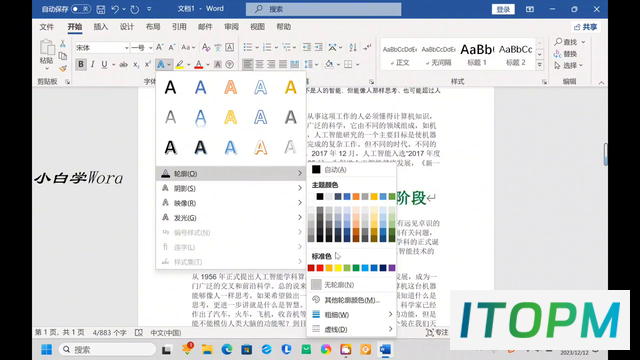Click the Undo arrow icon
The height and width of the screenshot is (360, 640).
click(115, 9)
